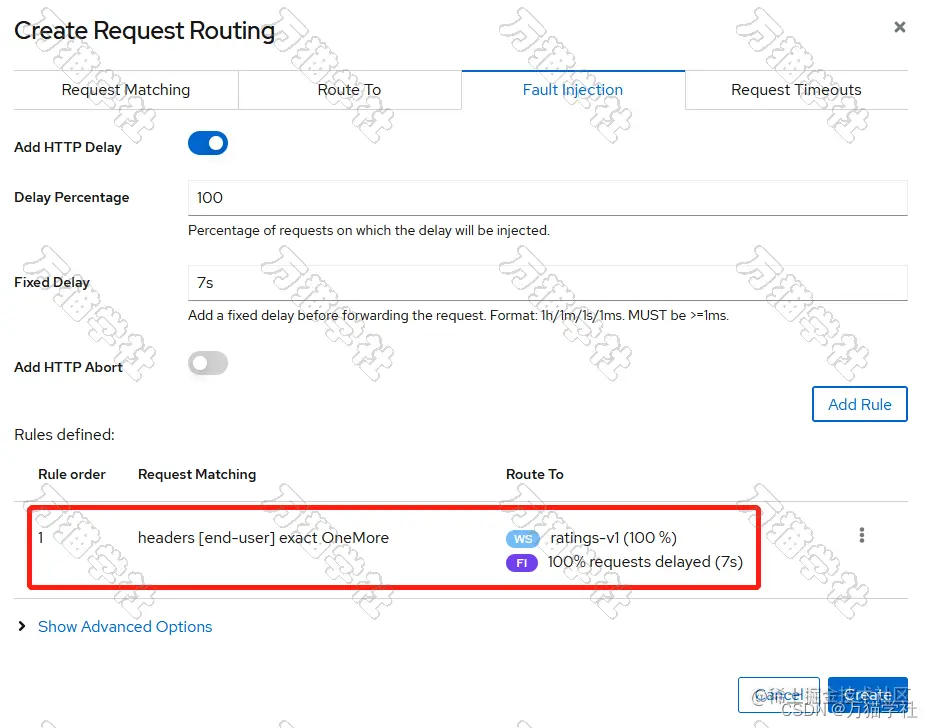Toggle the Add HTTP Delay switch off
Viewport: 933px width, 728px height.
click(208, 143)
